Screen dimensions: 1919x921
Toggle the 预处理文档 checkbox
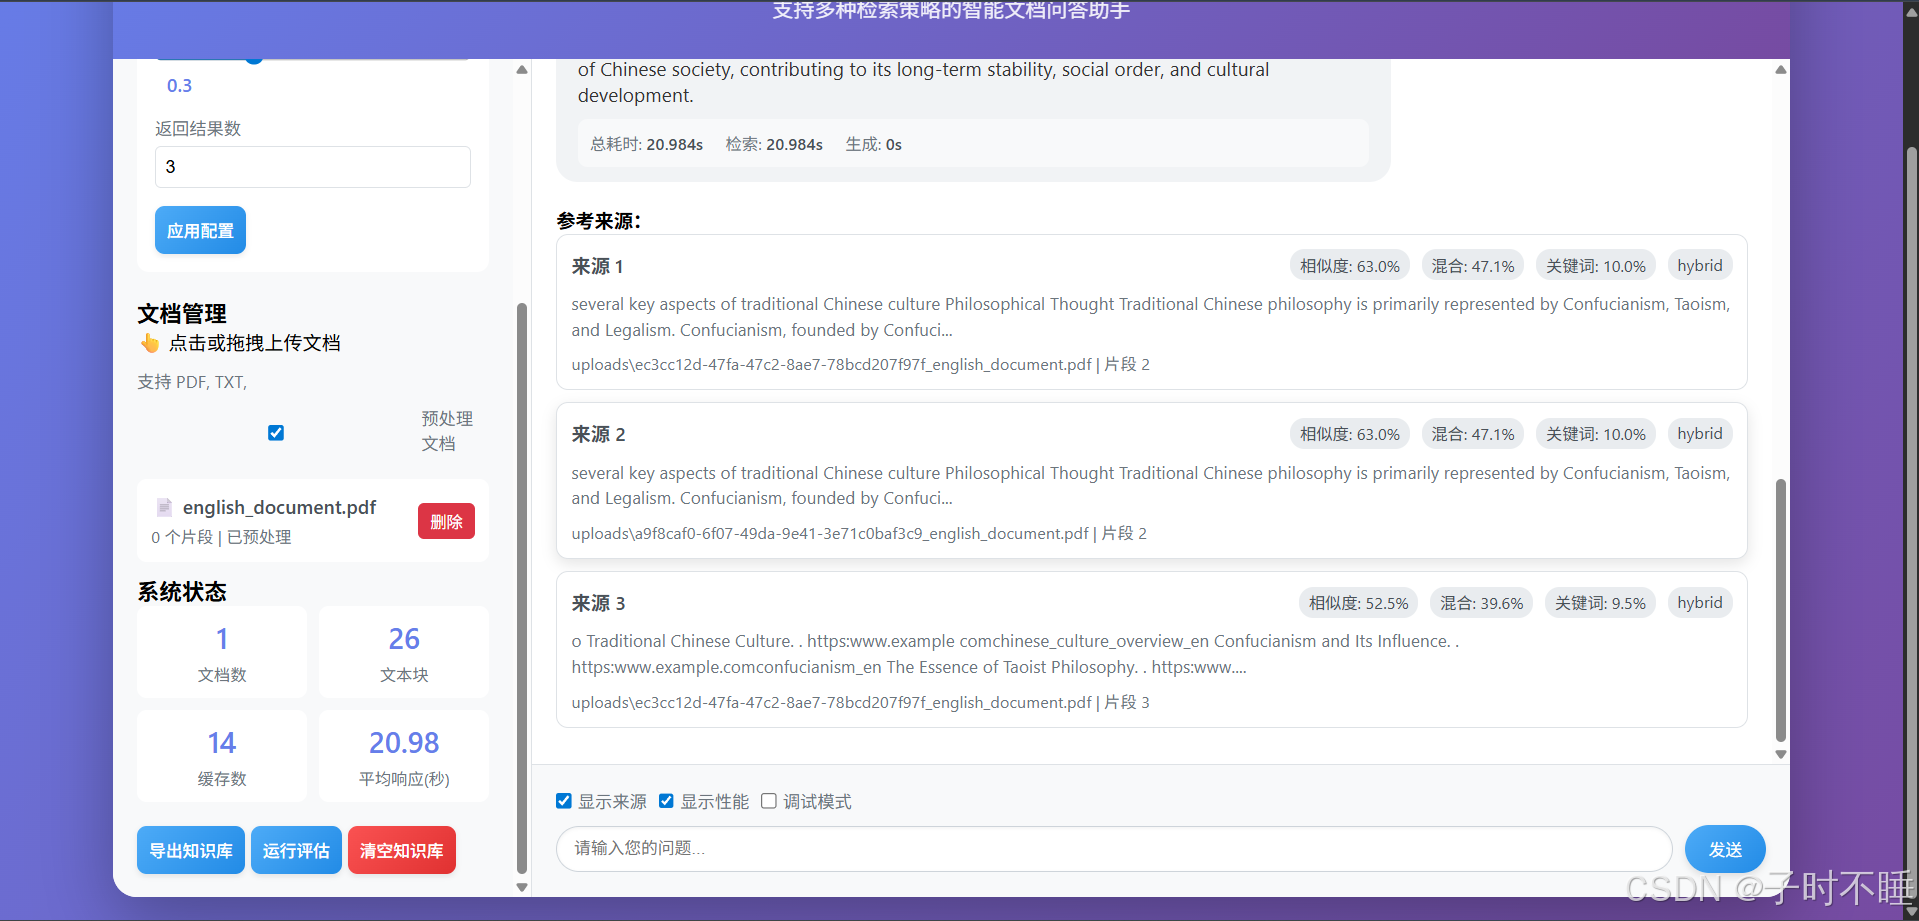[276, 432]
